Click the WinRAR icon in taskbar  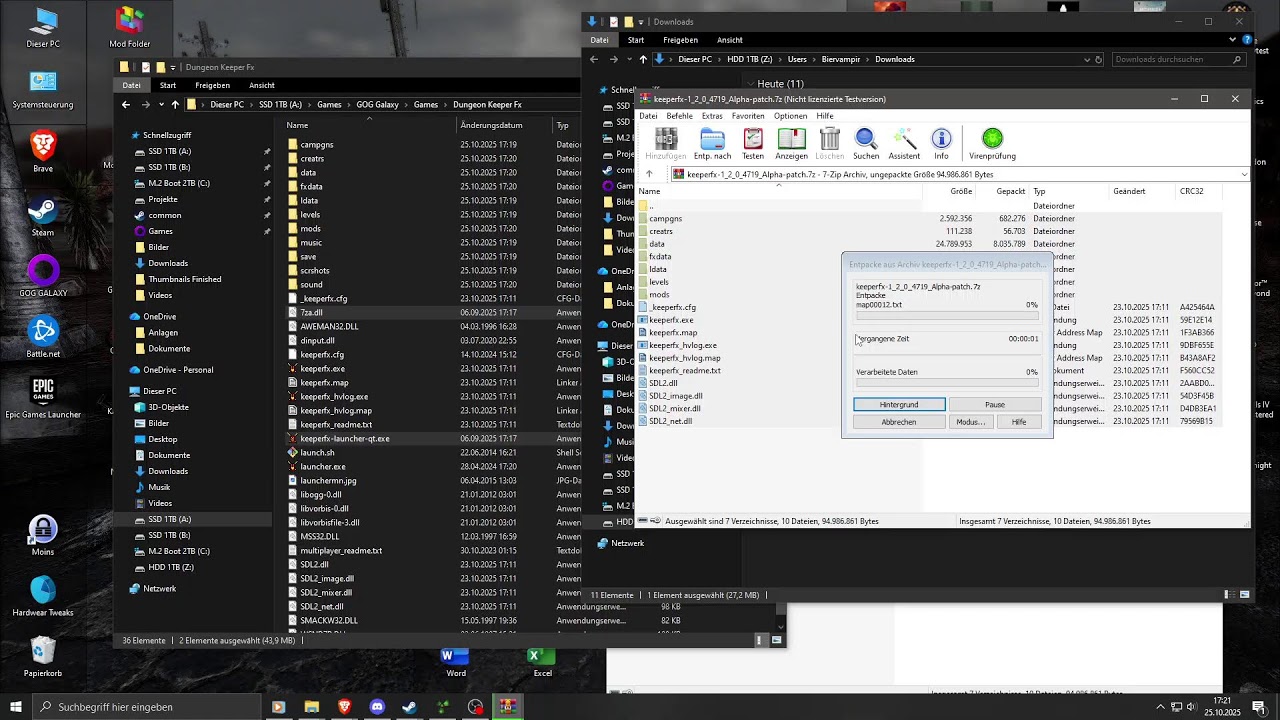pyautogui.click(x=508, y=707)
